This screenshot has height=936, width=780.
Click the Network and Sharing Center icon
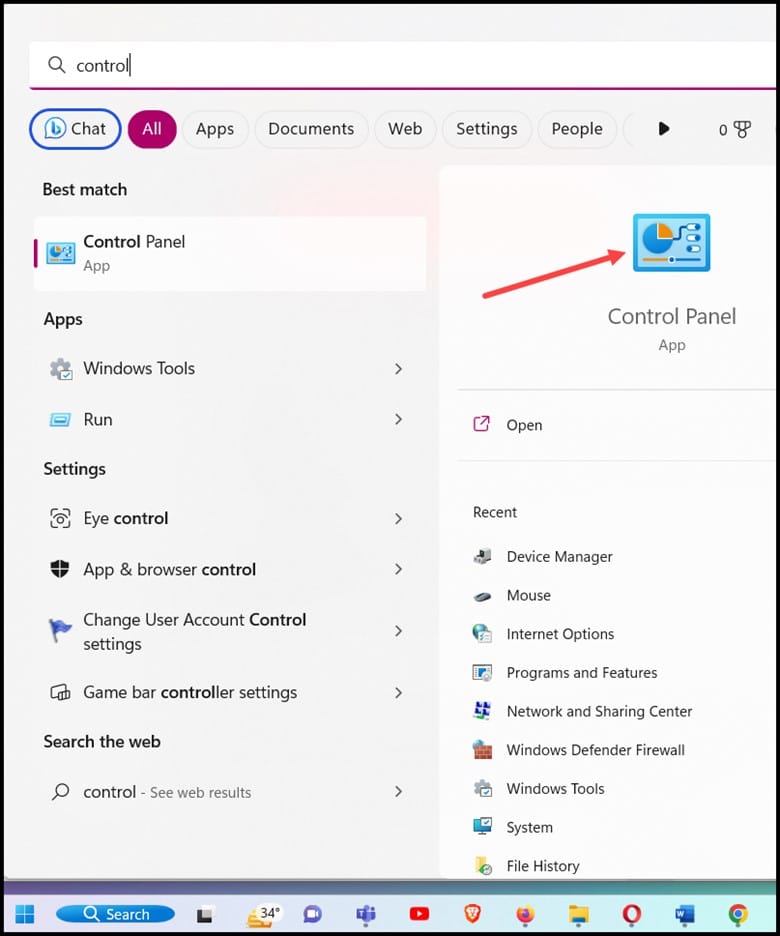pyautogui.click(x=482, y=711)
